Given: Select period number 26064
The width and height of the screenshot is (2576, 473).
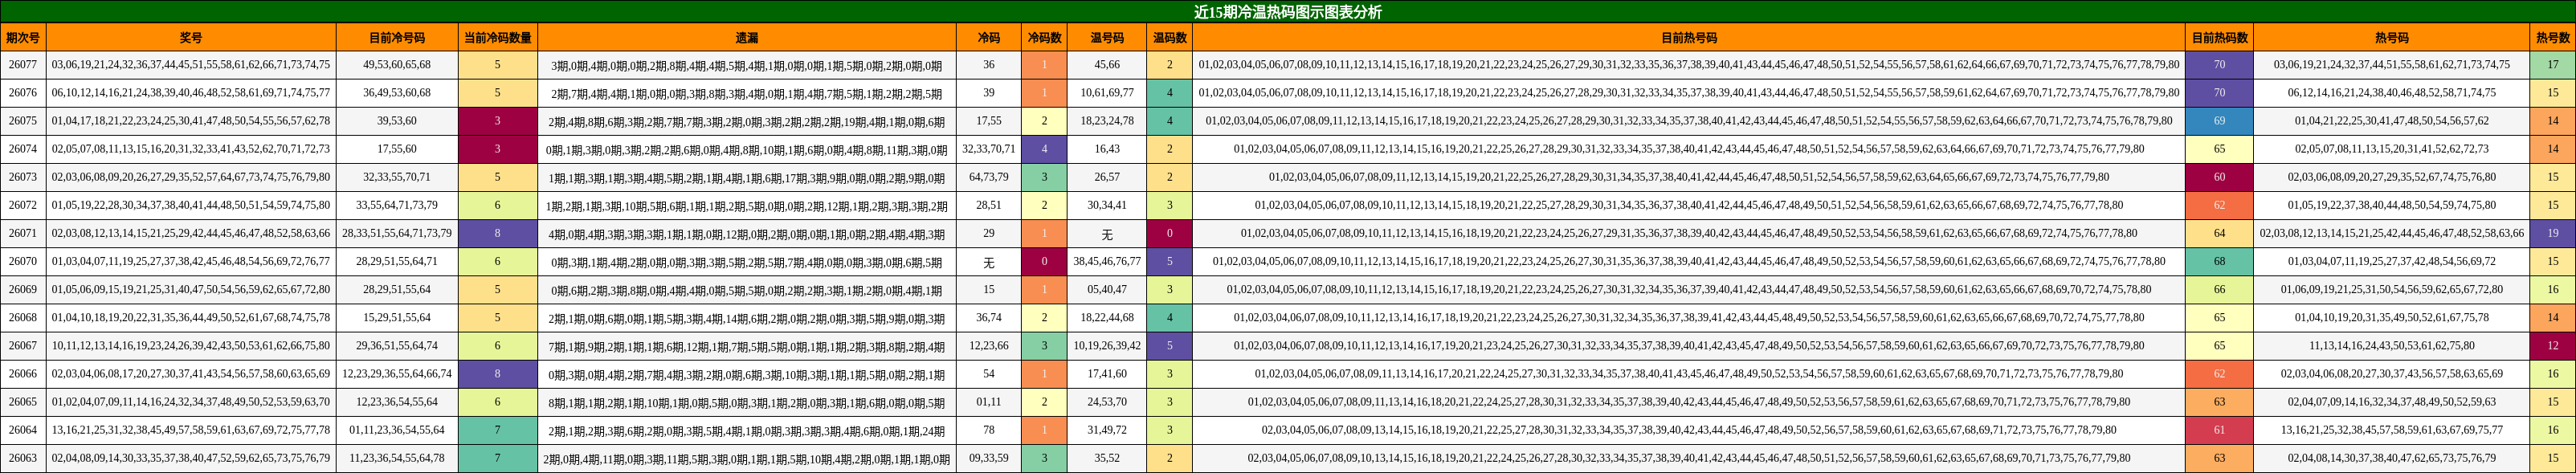Looking at the screenshot, I should coord(23,429).
